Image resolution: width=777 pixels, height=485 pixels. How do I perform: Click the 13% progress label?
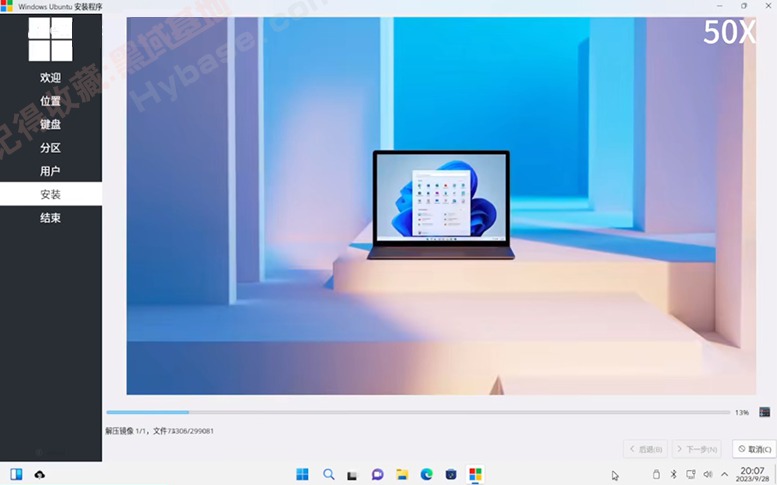(x=742, y=412)
